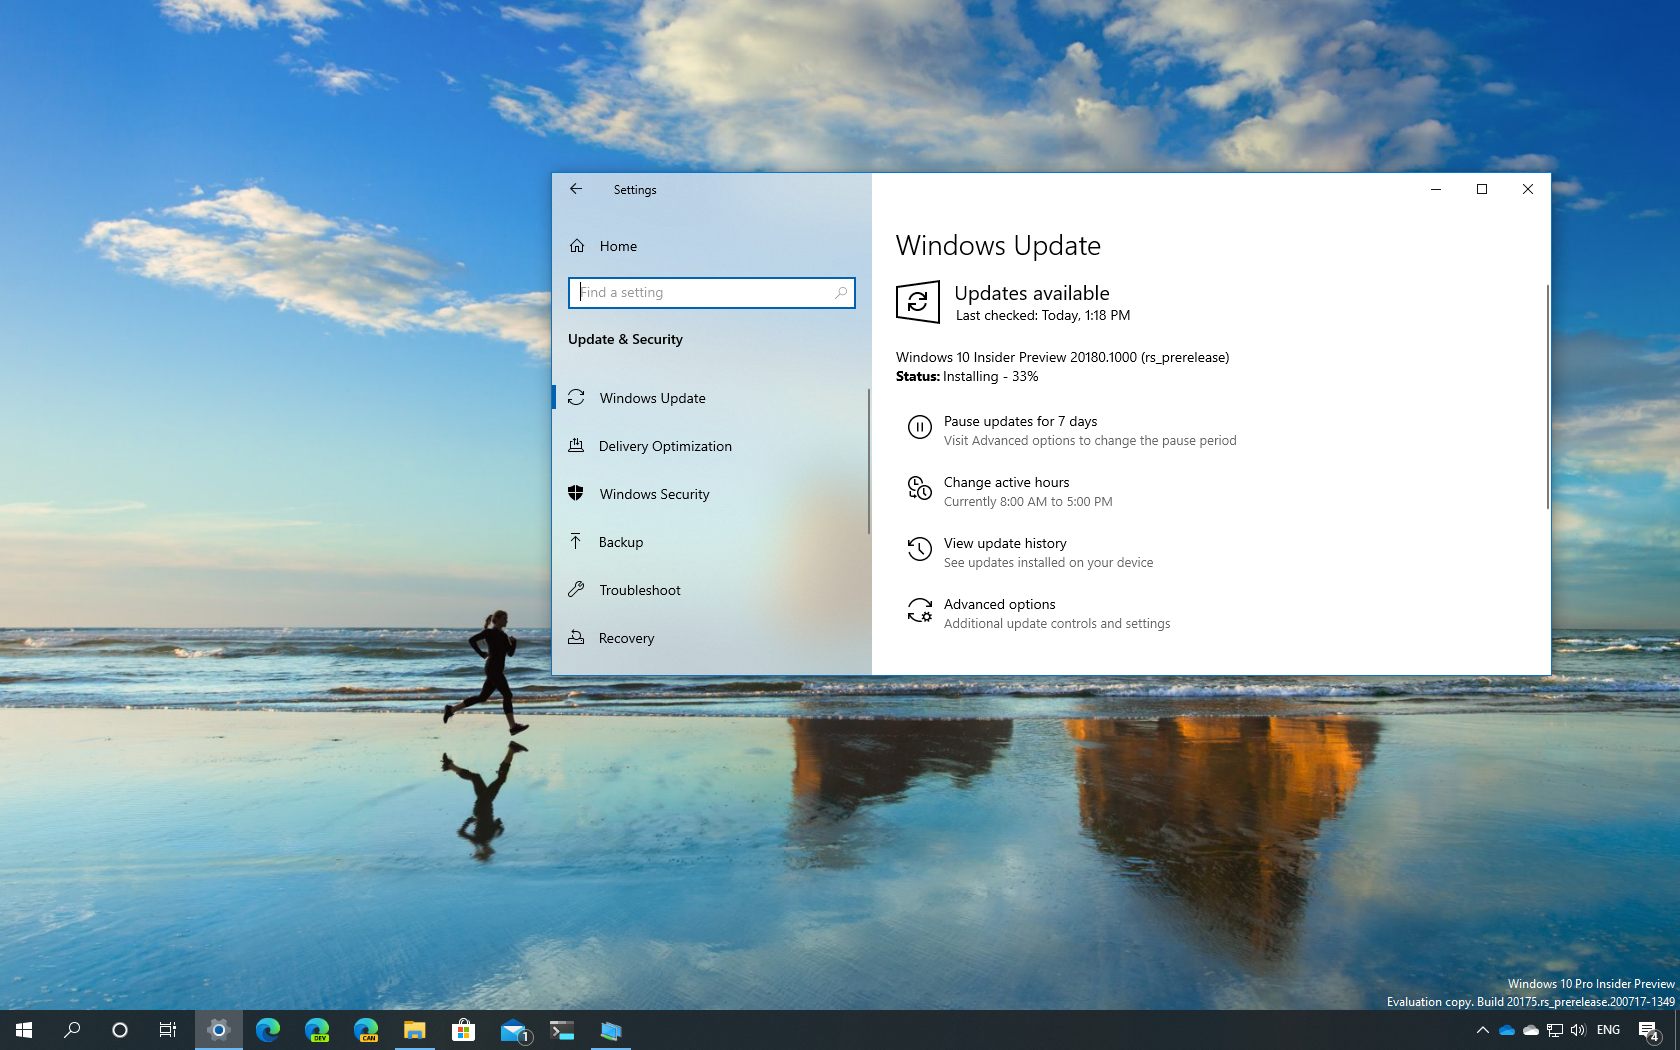The height and width of the screenshot is (1050, 1680).
Task: Pause updates for 7 days
Action: [x=1020, y=421]
